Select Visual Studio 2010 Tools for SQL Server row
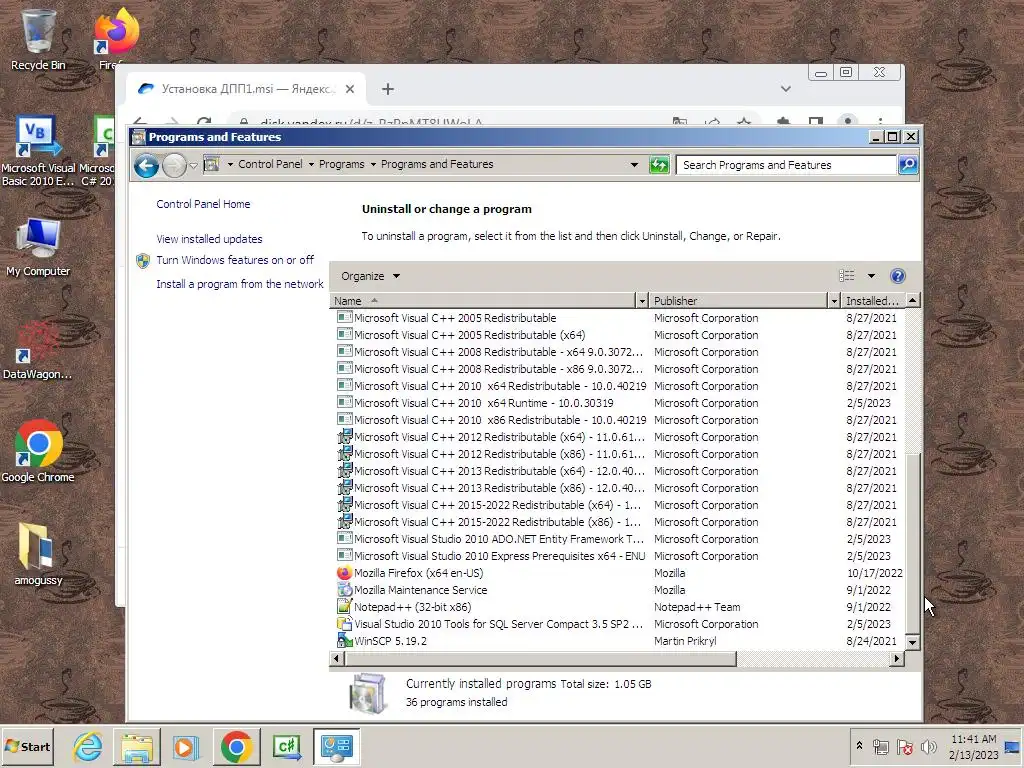Image resolution: width=1024 pixels, height=768 pixels. coord(618,624)
